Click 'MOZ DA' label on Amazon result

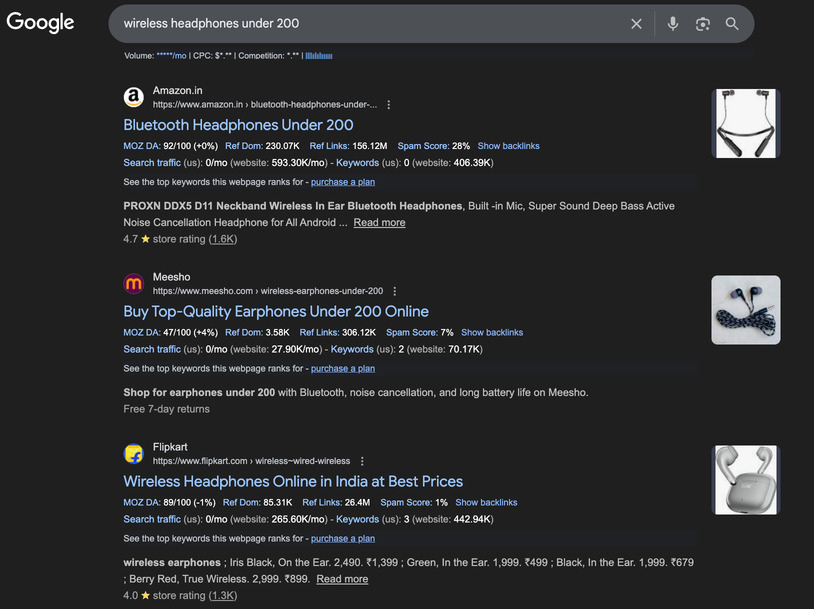click(142, 146)
